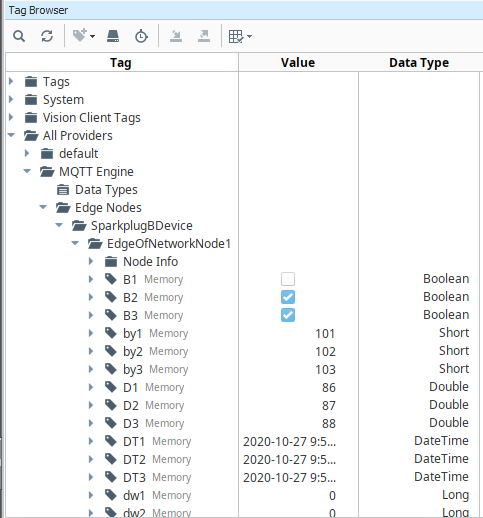Viewport: 483px width, 518px height.
Task: Click the Data Type column header
Action: point(419,62)
